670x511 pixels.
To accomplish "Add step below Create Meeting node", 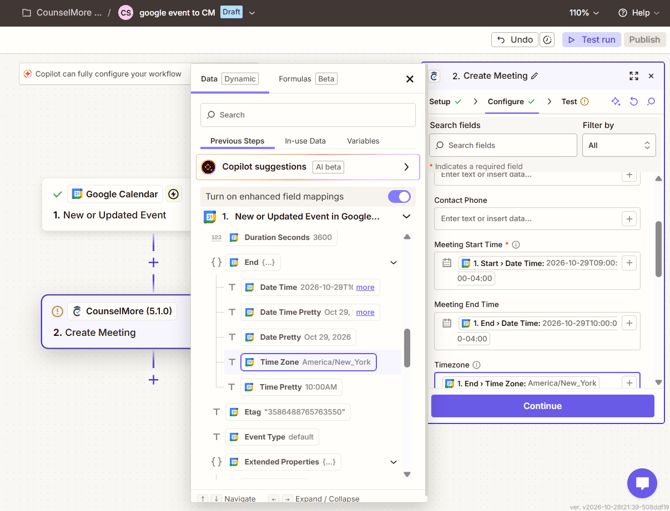I will coord(153,379).
